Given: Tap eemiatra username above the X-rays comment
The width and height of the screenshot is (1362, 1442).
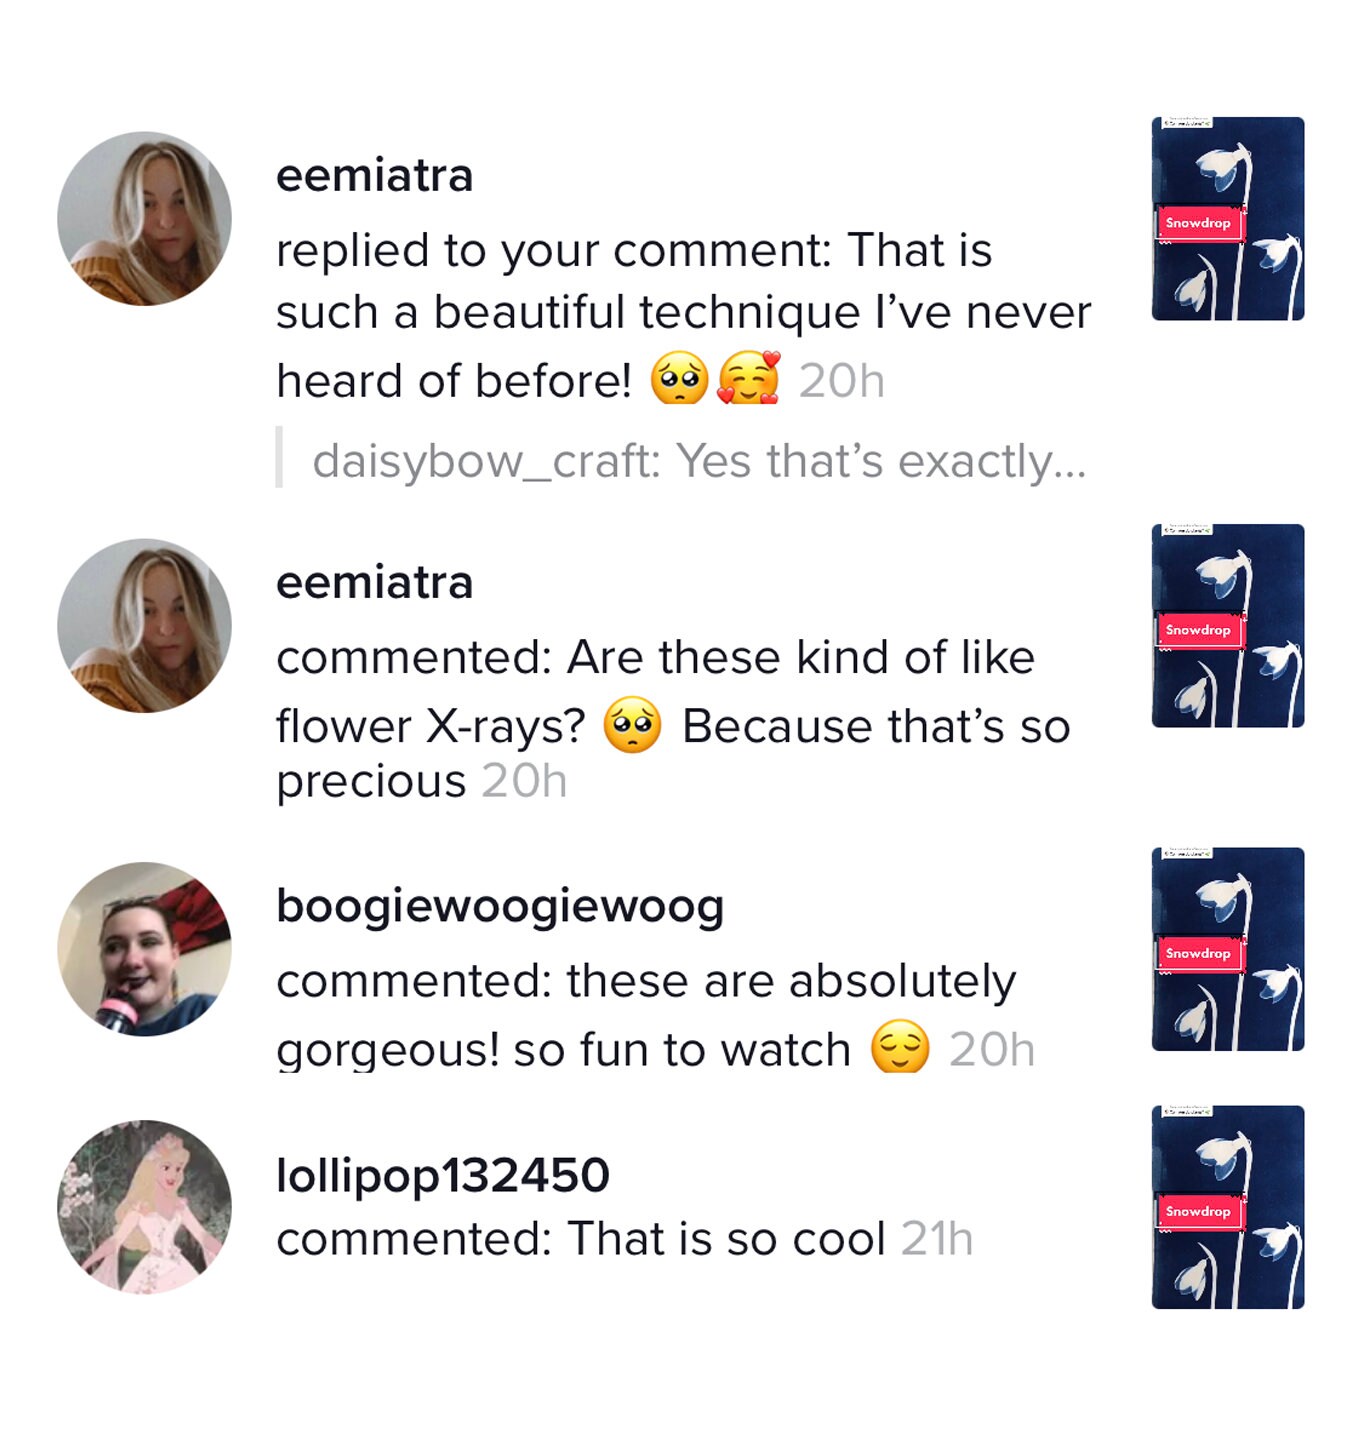Looking at the screenshot, I should (374, 583).
